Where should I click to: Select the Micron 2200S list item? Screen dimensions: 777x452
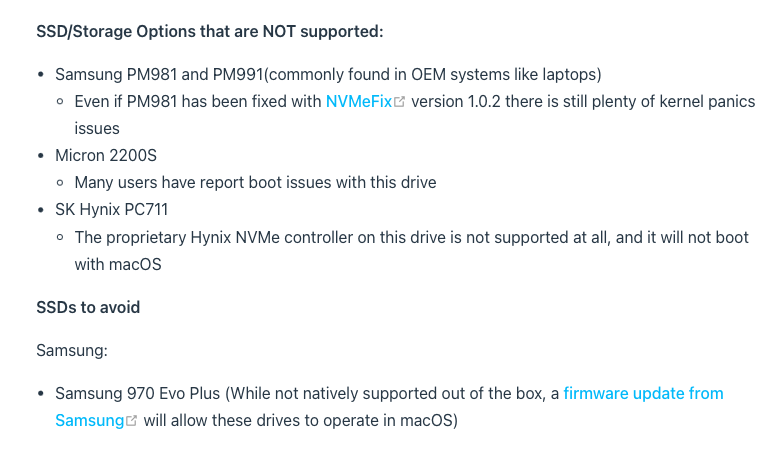pos(106,156)
